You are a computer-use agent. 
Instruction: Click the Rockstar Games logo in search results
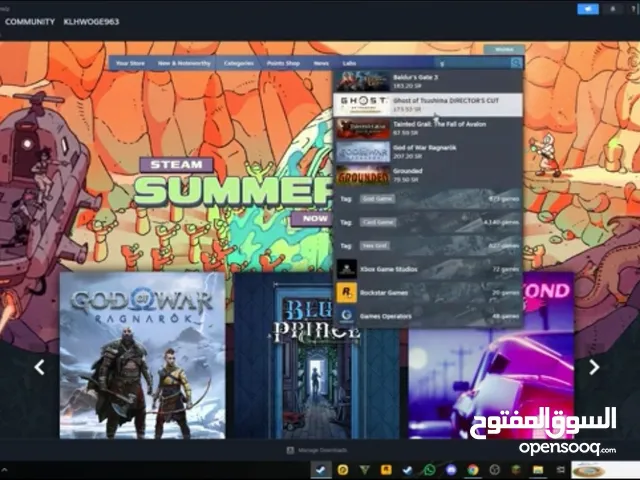[x=347, y=292]
